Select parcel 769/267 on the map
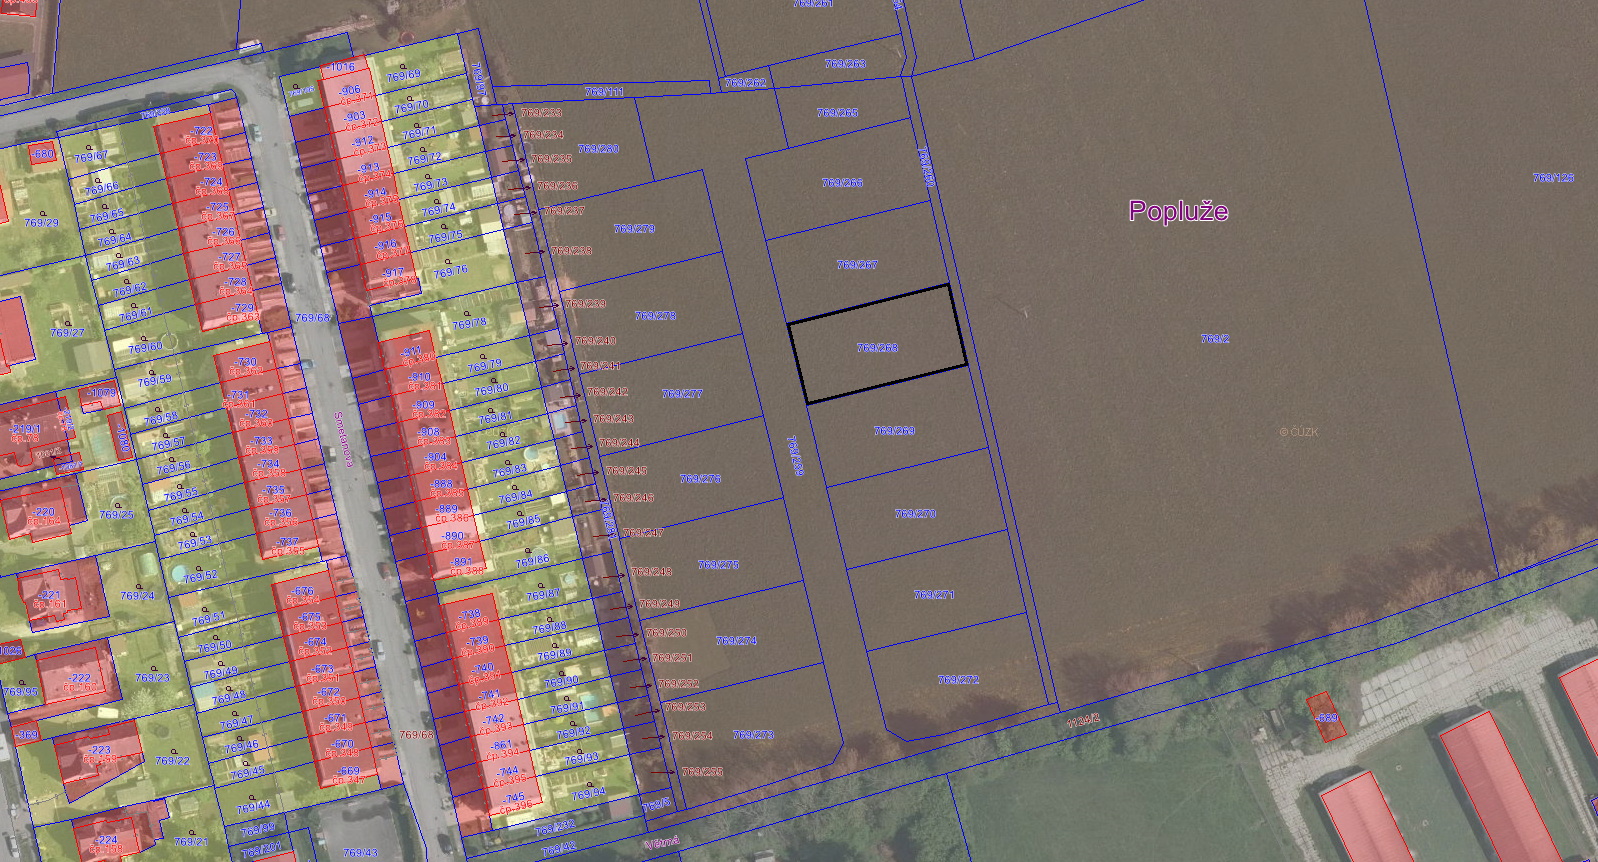 [857, 265]
